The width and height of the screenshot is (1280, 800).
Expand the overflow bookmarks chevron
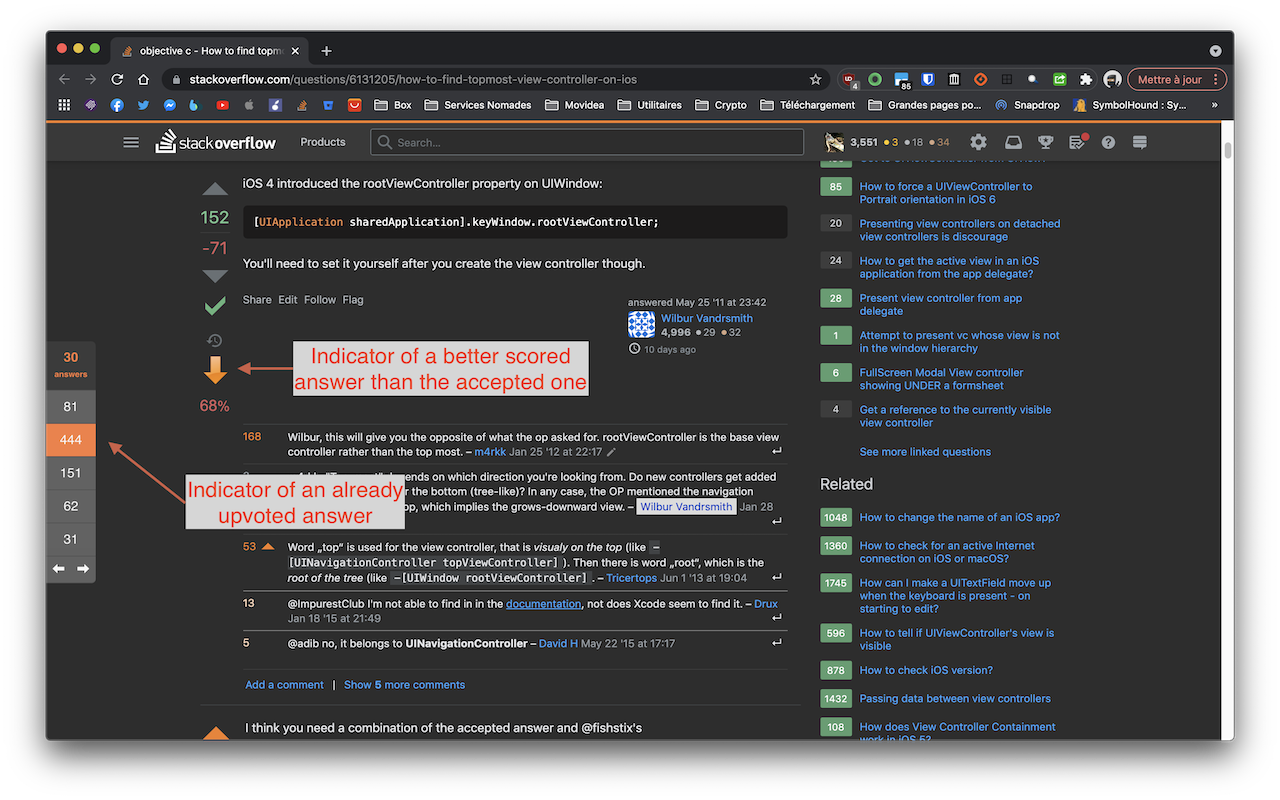(x=1215, y=104)
